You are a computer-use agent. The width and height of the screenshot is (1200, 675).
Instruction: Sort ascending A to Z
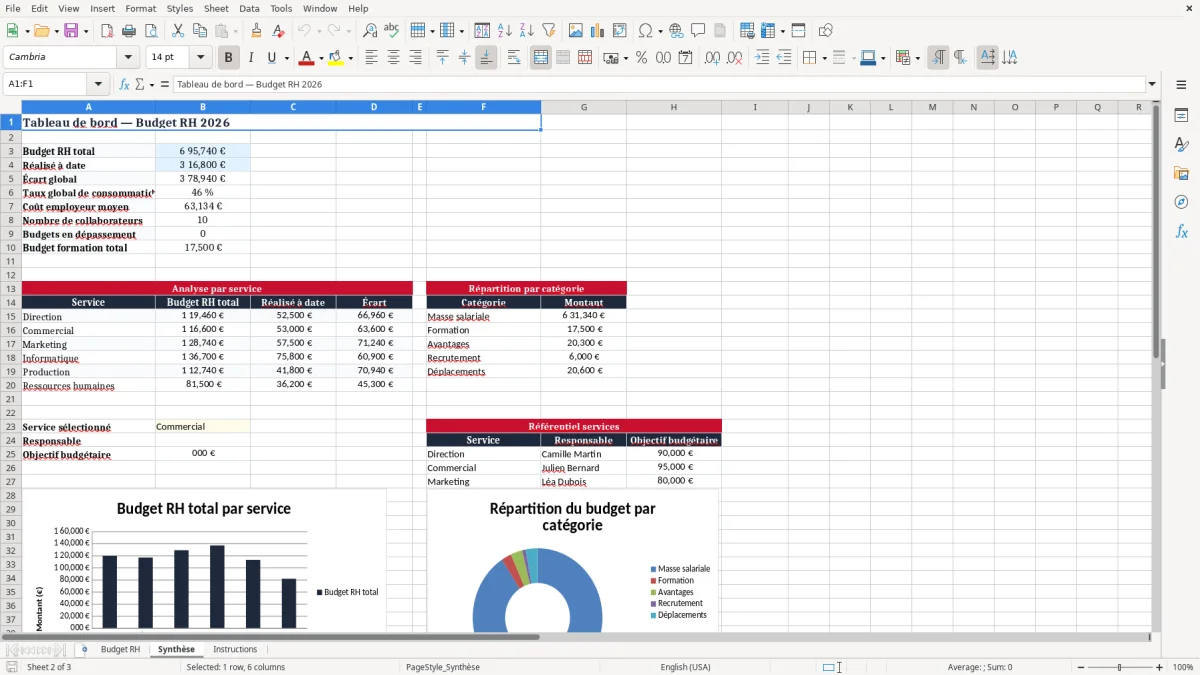click(x=505, y=31)
